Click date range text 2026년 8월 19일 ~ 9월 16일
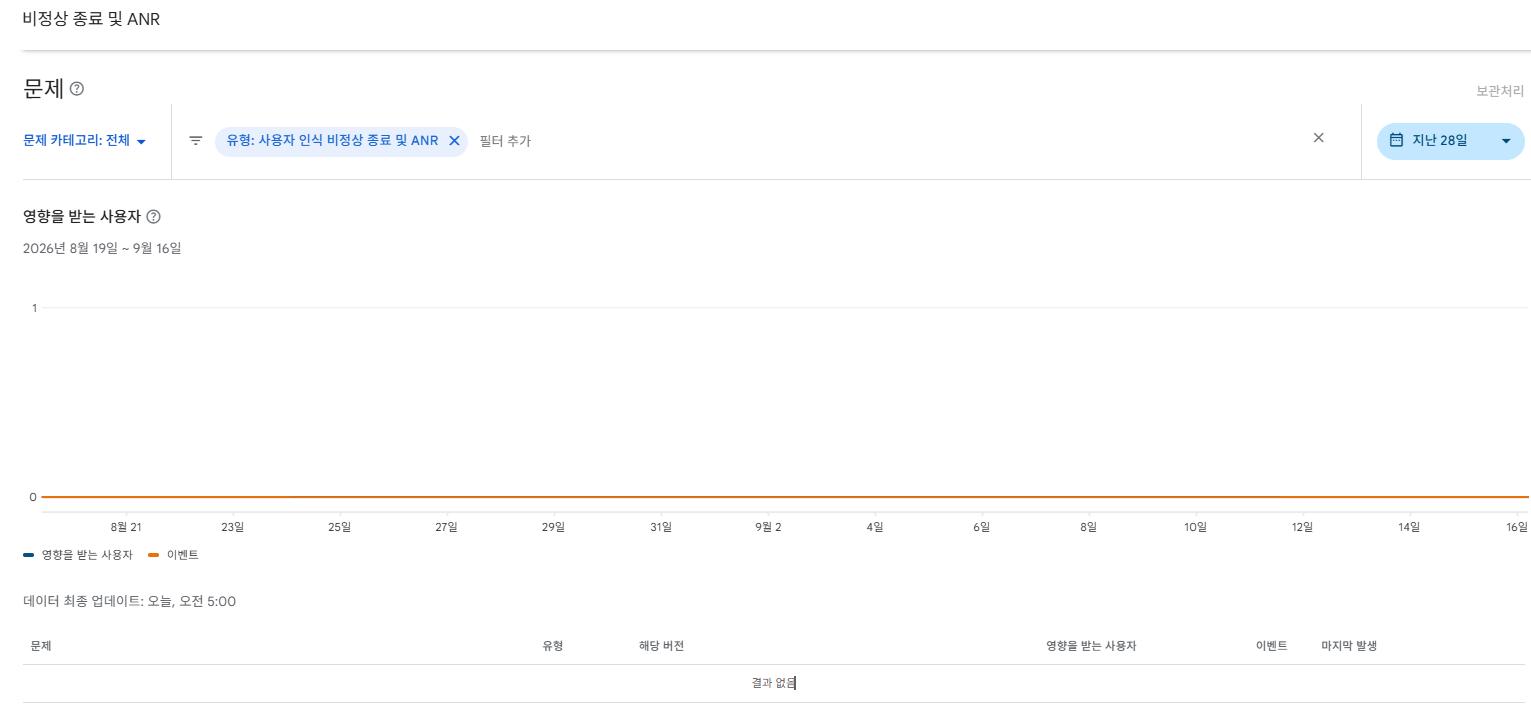 click(102, 248)
